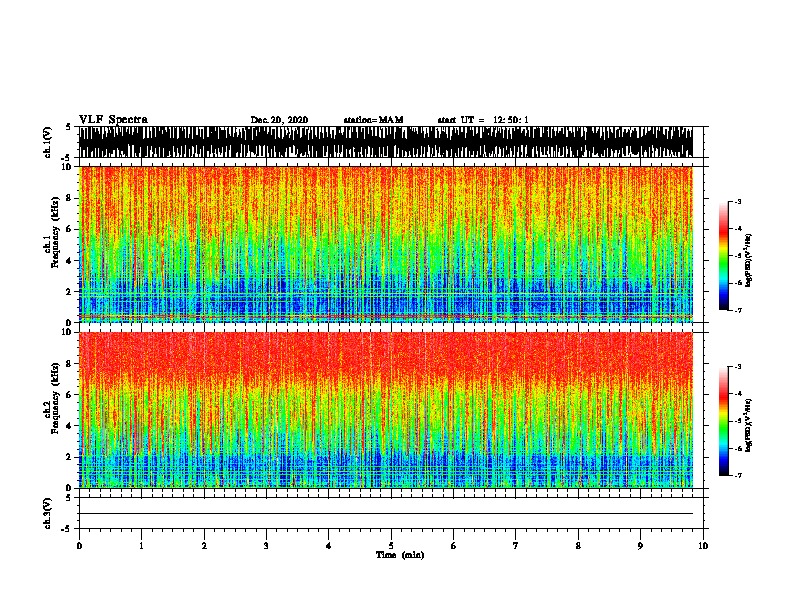Click time axis tick label "7"
792x612 pixels.
click(x=516, y=546)
